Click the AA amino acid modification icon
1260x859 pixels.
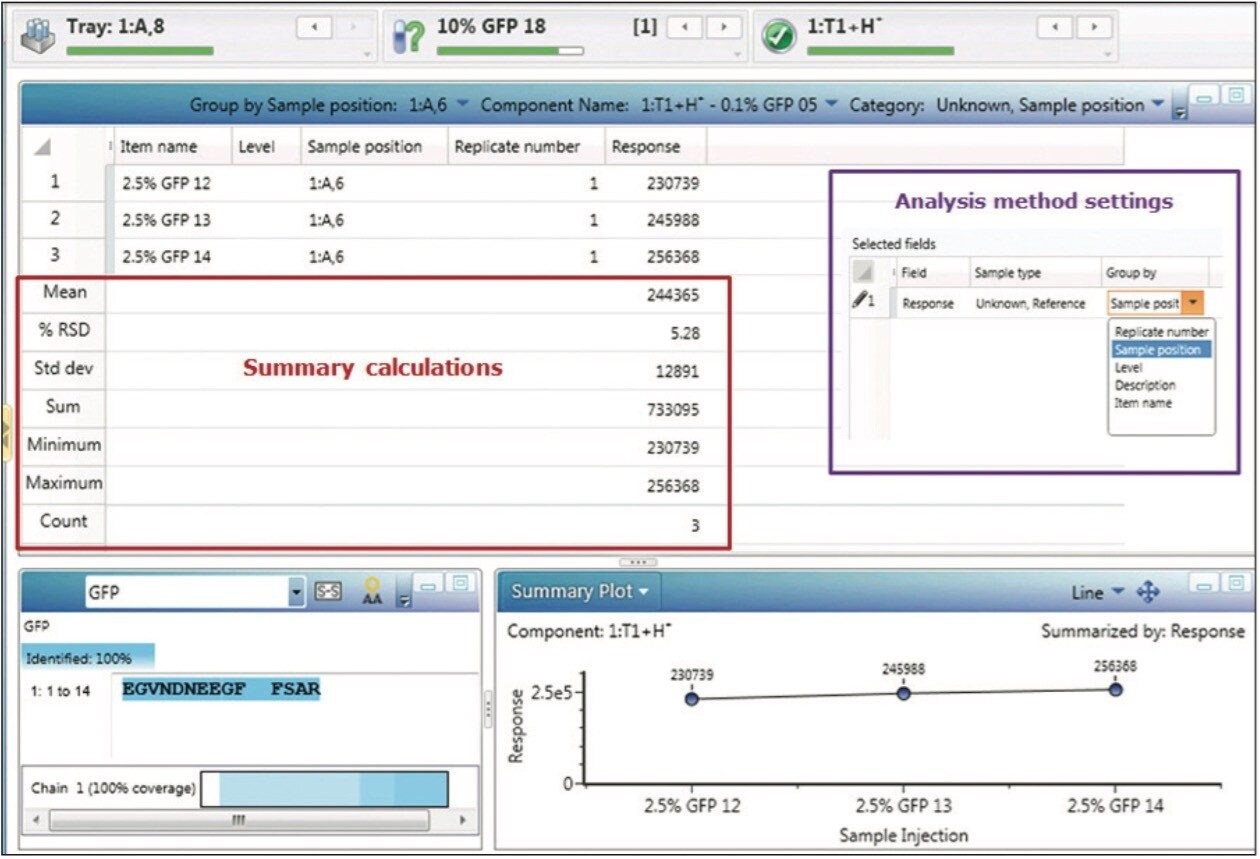coord(372,592)
